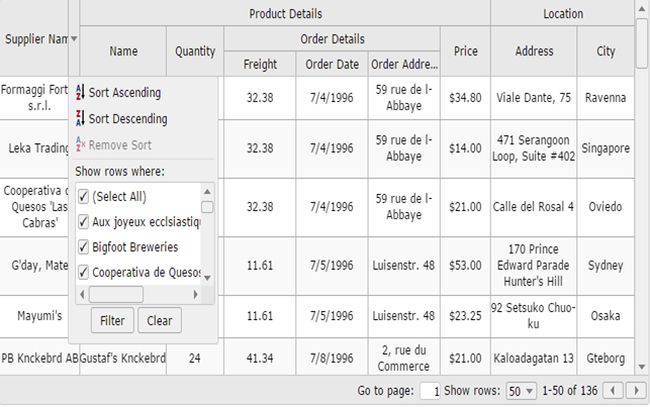Click the Supplier Name column header
The image size is (650, 407).
coord(35,39)
